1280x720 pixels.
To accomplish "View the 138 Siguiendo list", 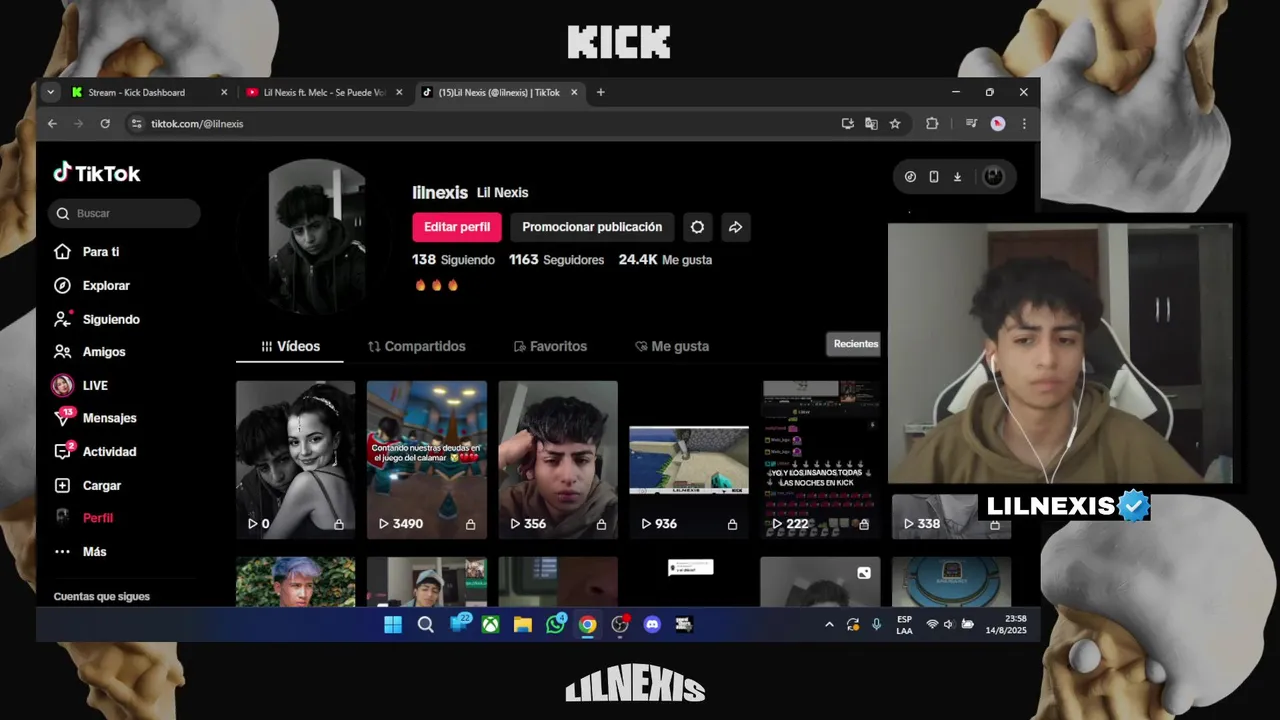I will 453,260.
